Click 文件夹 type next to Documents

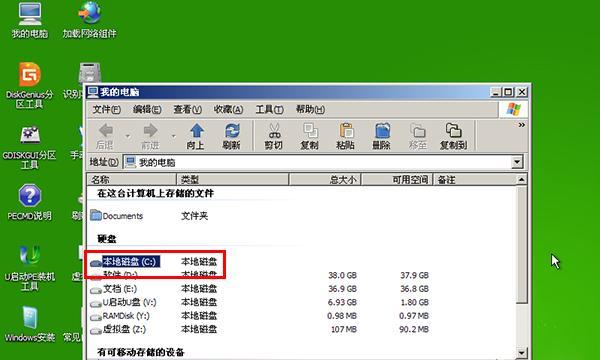pos(194,216)
